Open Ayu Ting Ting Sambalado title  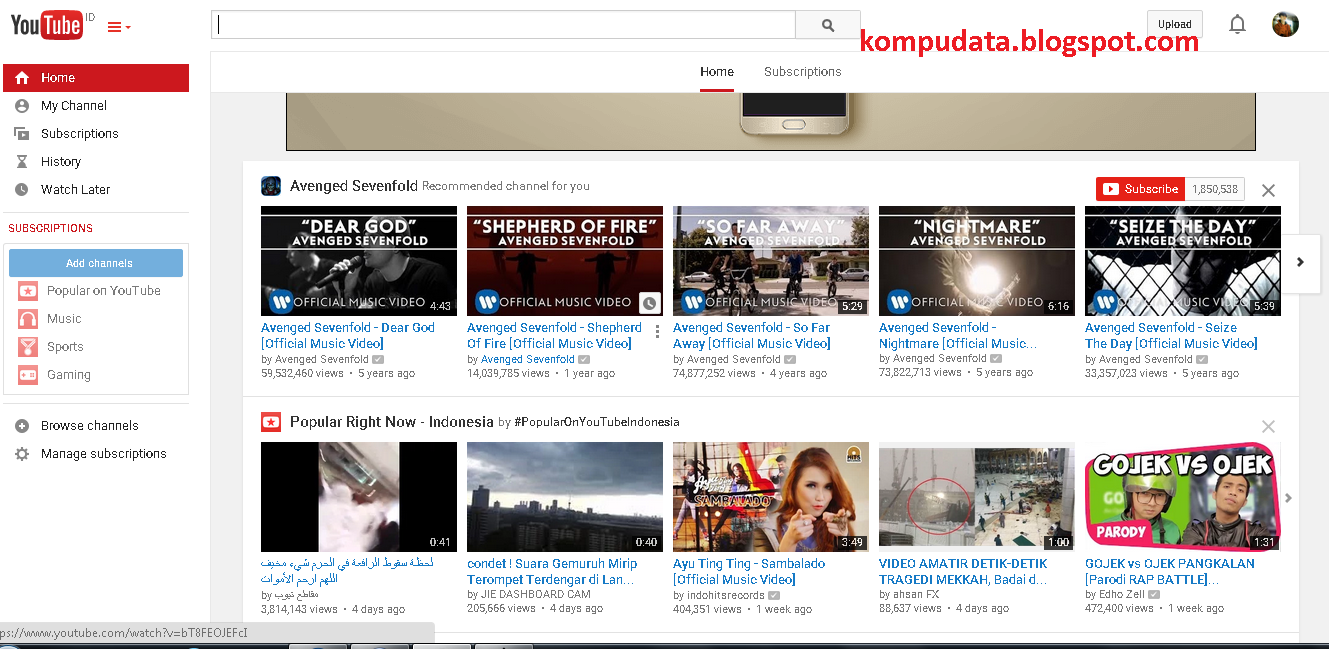[749, 572]
